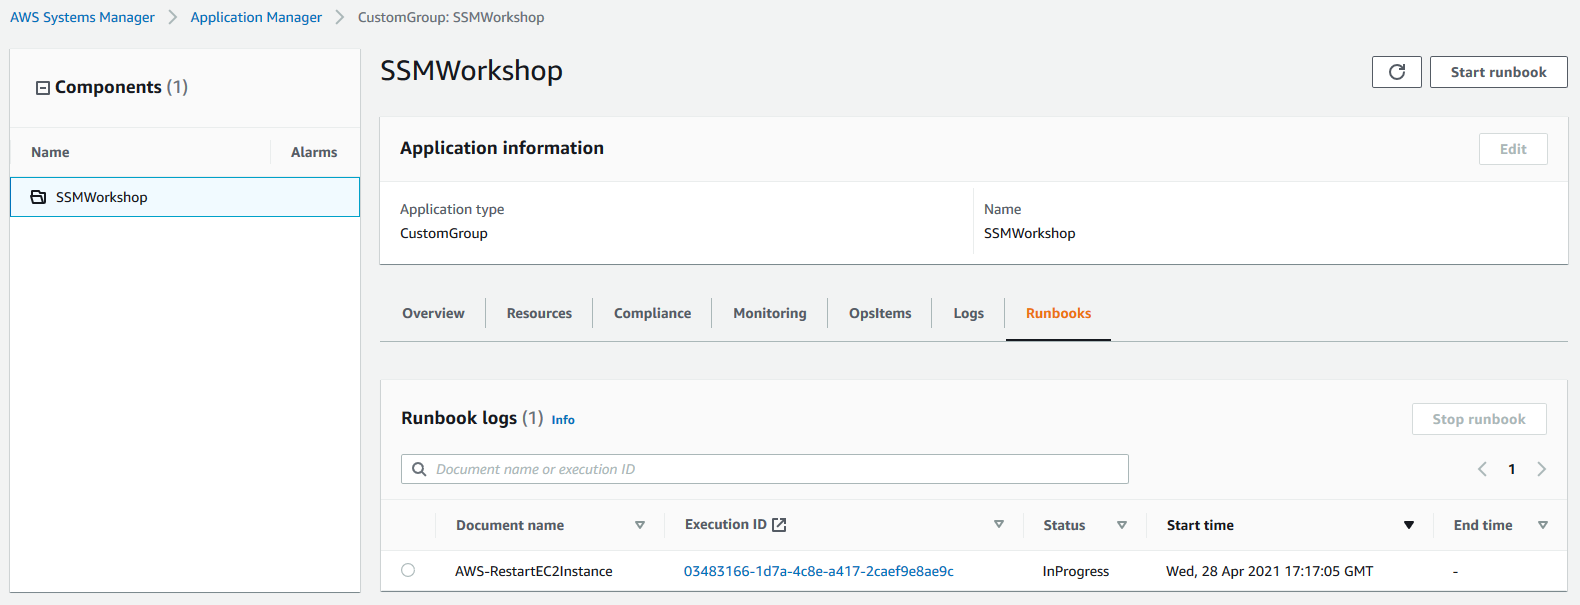Open AWS Systems Manager breadcrumb link
The width and height of the screenshot is (1580, 605).
point(82,17)
